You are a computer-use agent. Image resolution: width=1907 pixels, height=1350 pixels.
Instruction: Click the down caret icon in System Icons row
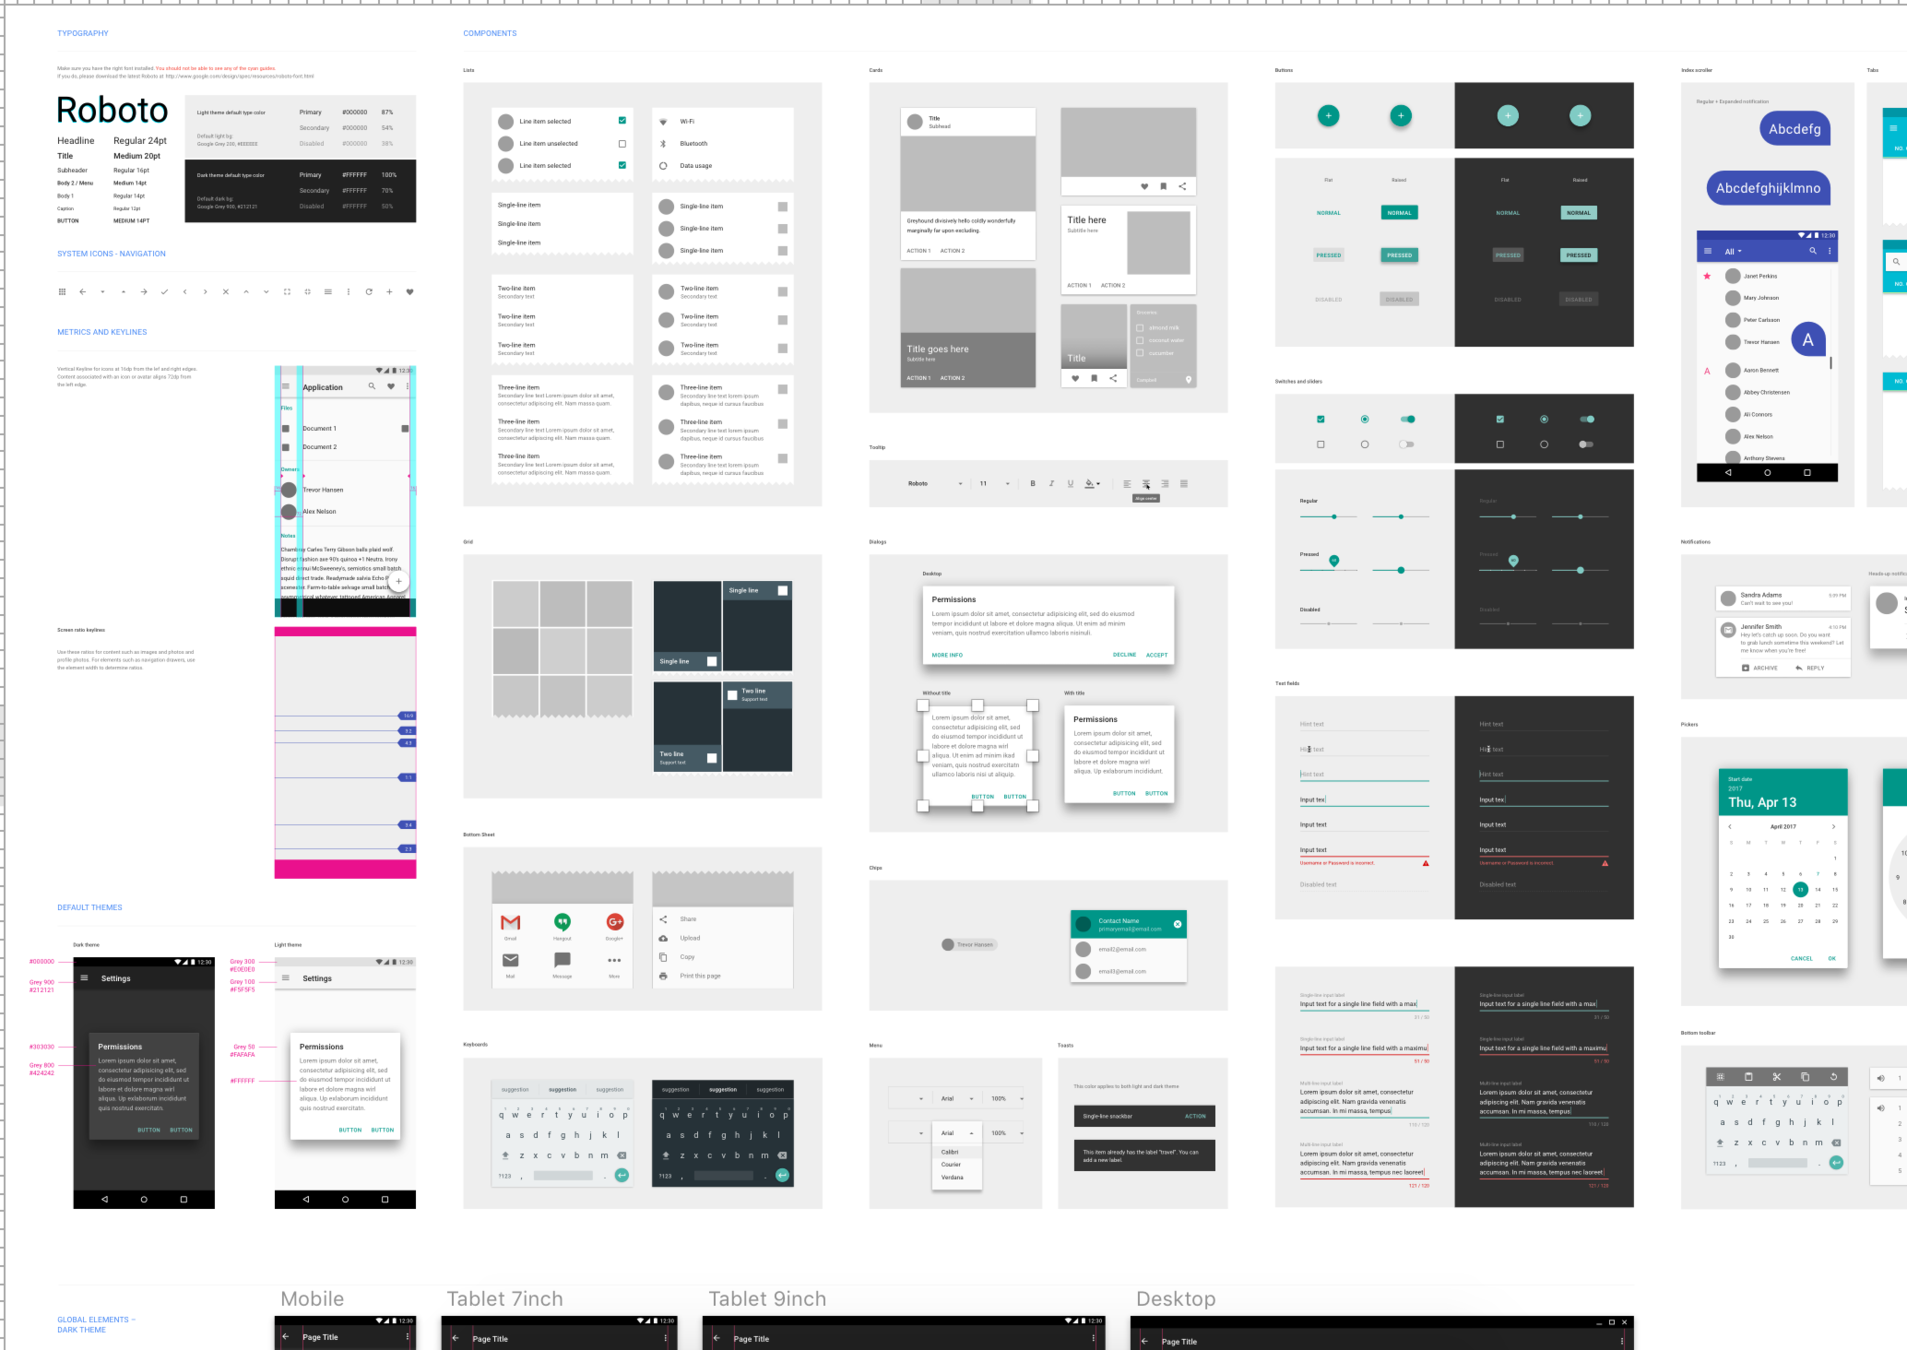coord(103,292)
